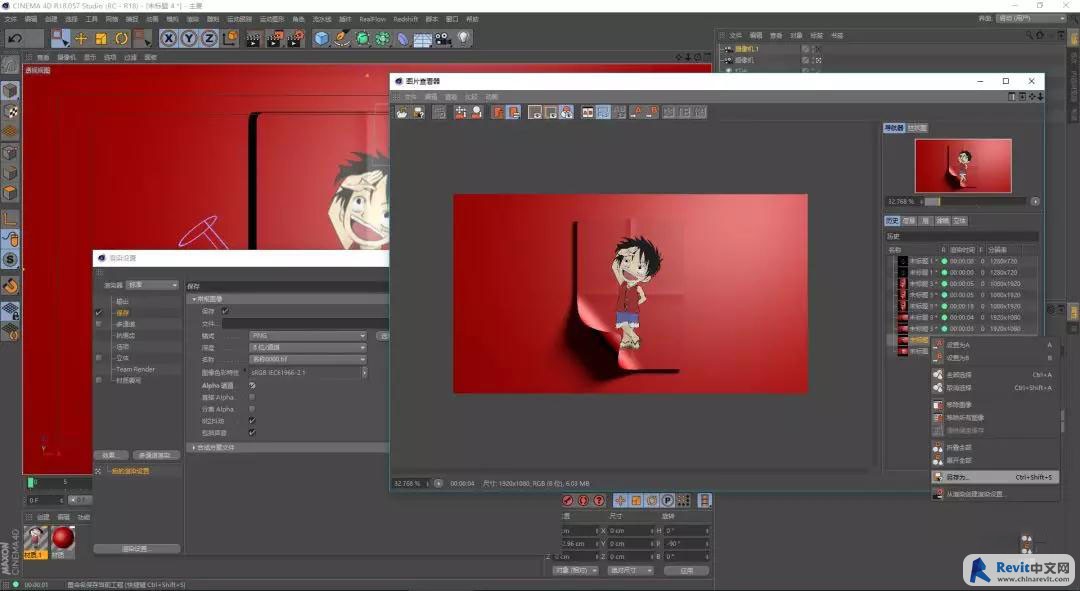The image size is (1080, 591).
Task: Choose 'Set as A' in context menu
Action: point(995,345)
